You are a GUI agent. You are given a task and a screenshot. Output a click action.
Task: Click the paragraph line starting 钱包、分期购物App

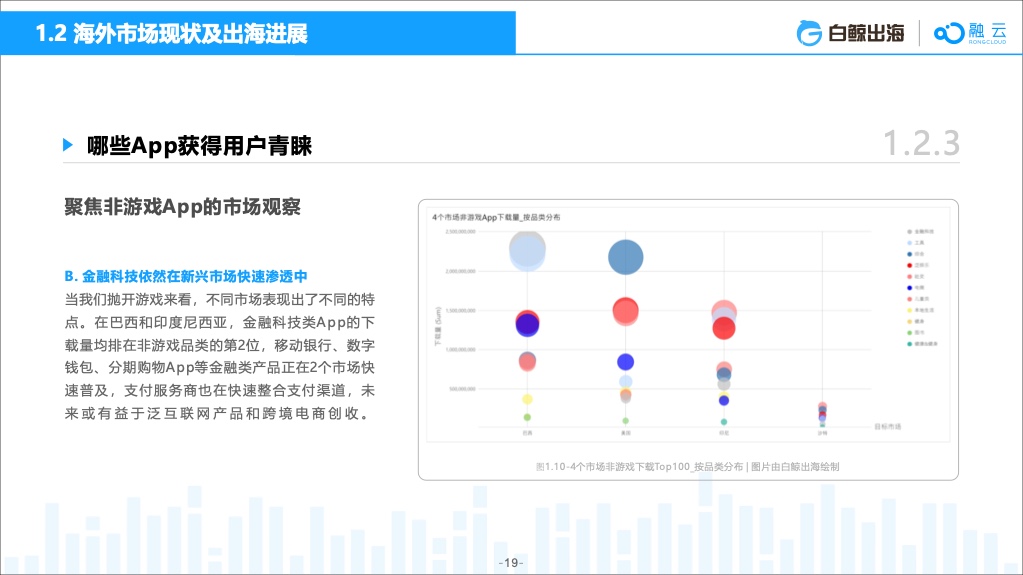click(x=219, y=367)
